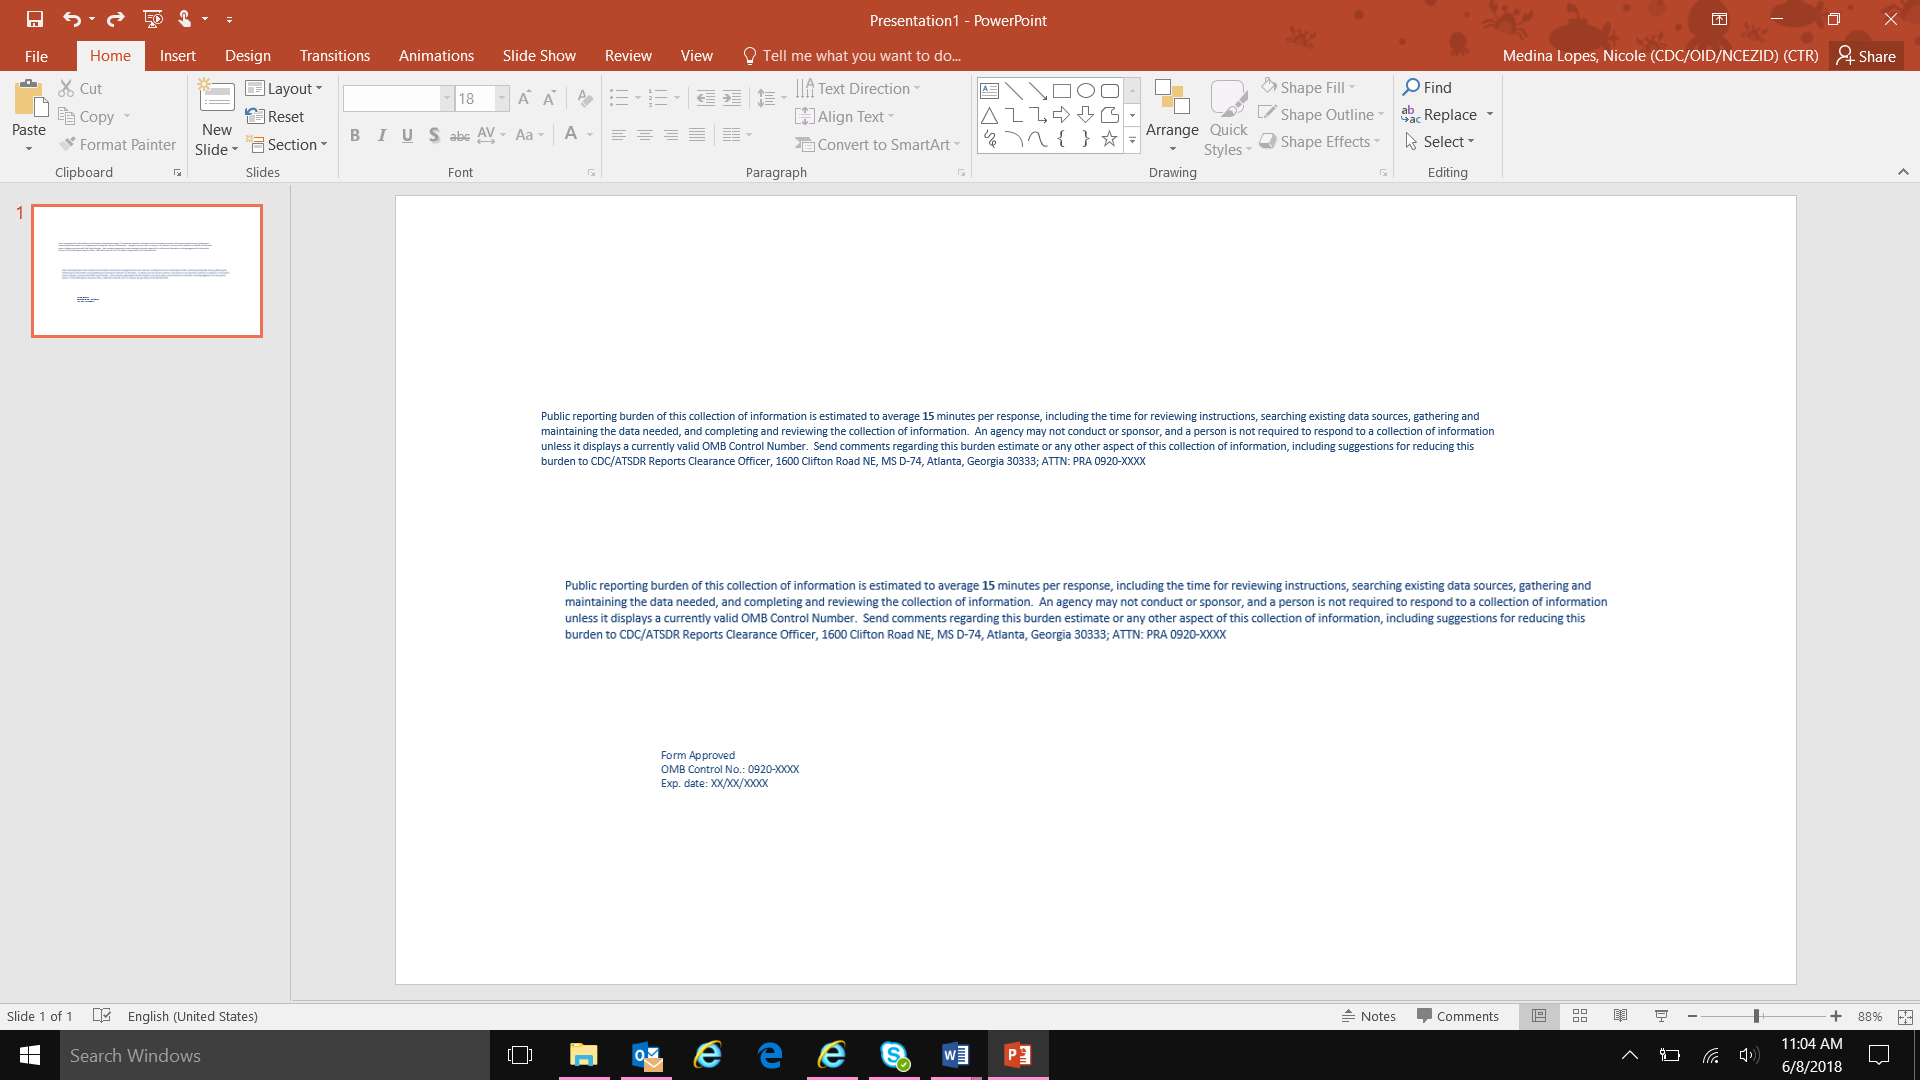Open the font size dropdown
Viewport: 1920px width, 1080px height.
[x=502, y=98]
